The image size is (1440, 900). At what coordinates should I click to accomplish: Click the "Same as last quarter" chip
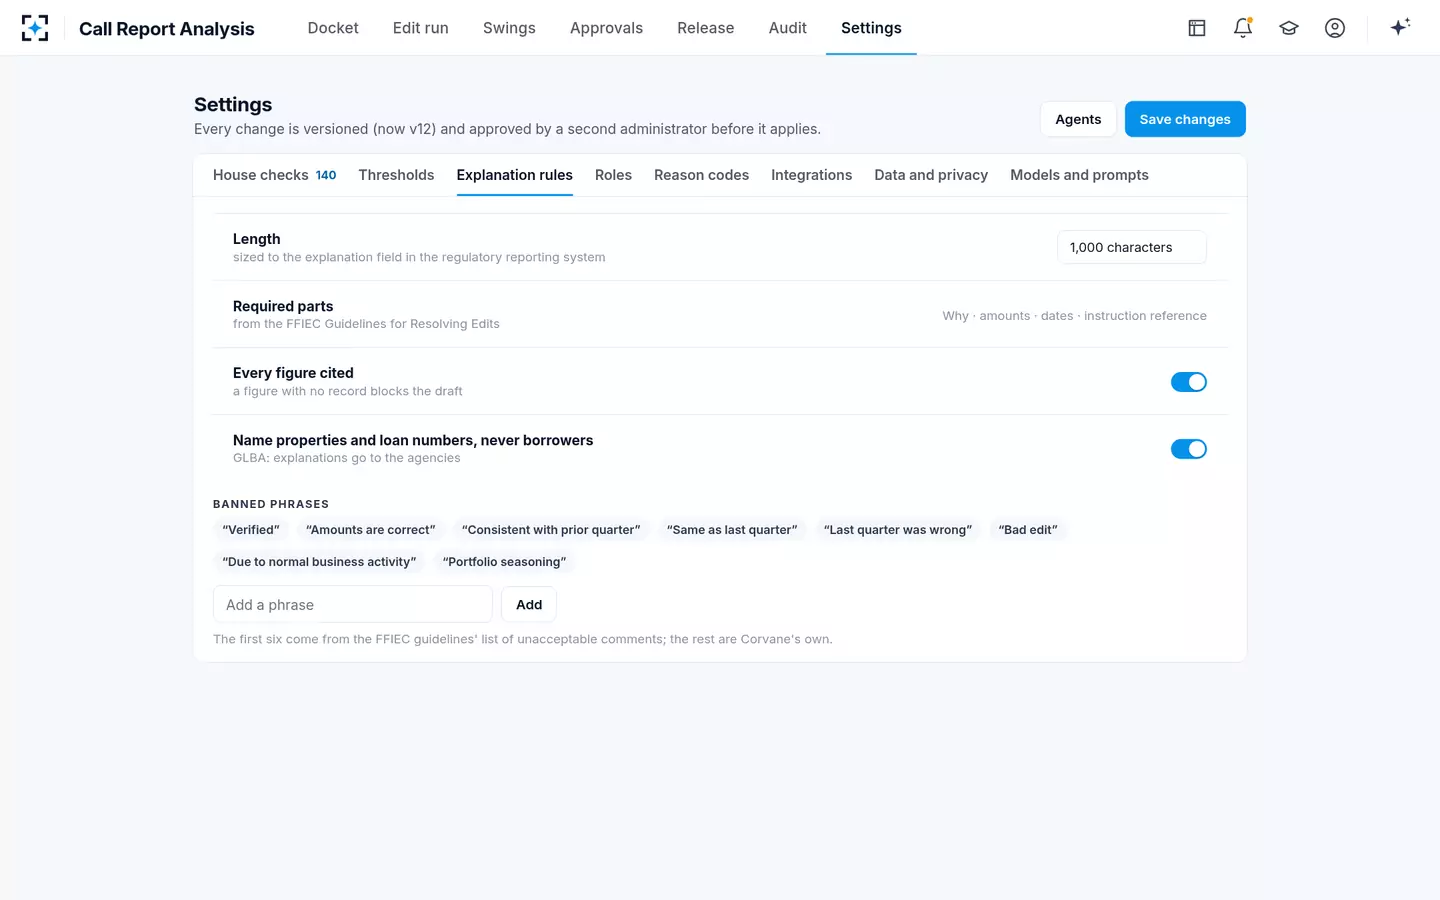tap(732, 530)
